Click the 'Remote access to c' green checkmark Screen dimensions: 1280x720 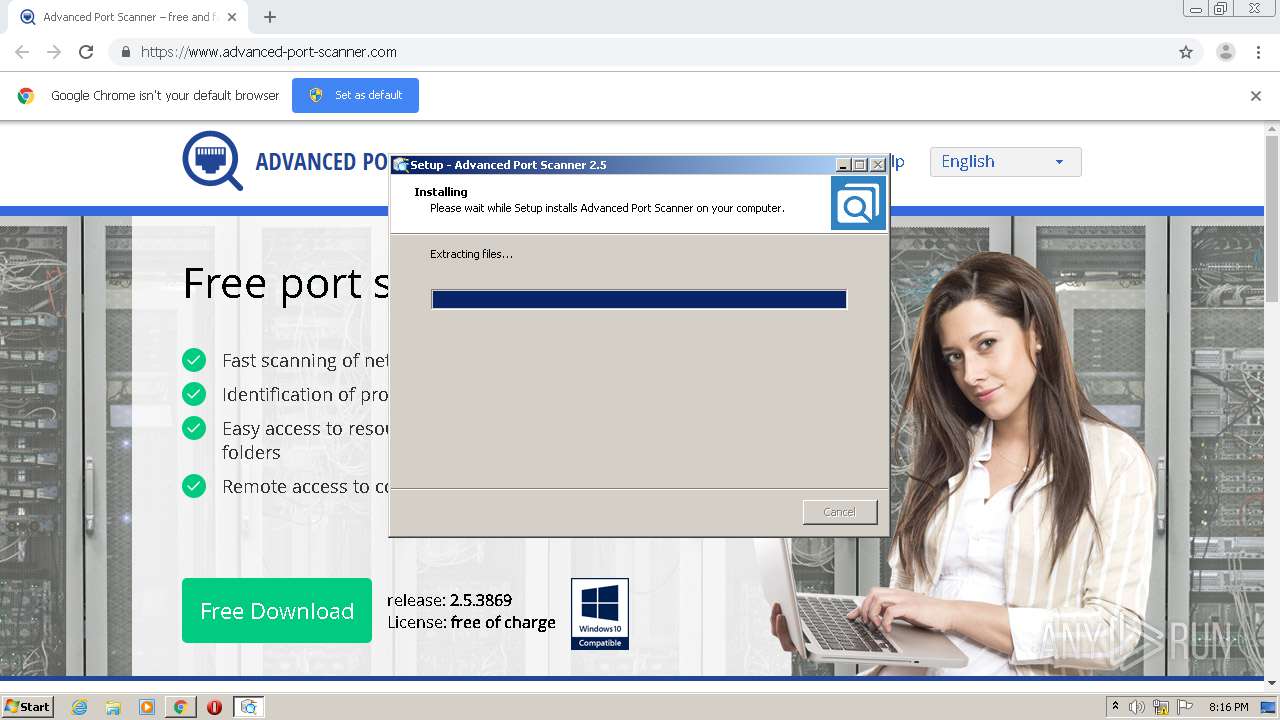click(x=194, y=486)
